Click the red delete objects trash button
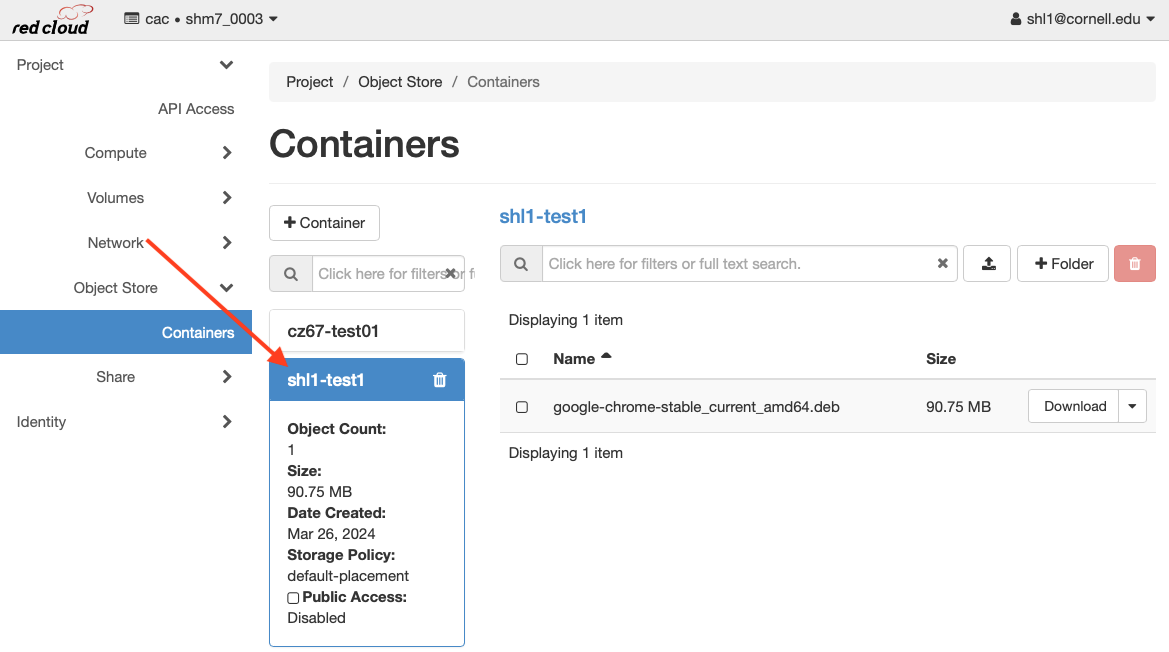The width and height of the screenshot is (1169, 652). click(1135, 264)
